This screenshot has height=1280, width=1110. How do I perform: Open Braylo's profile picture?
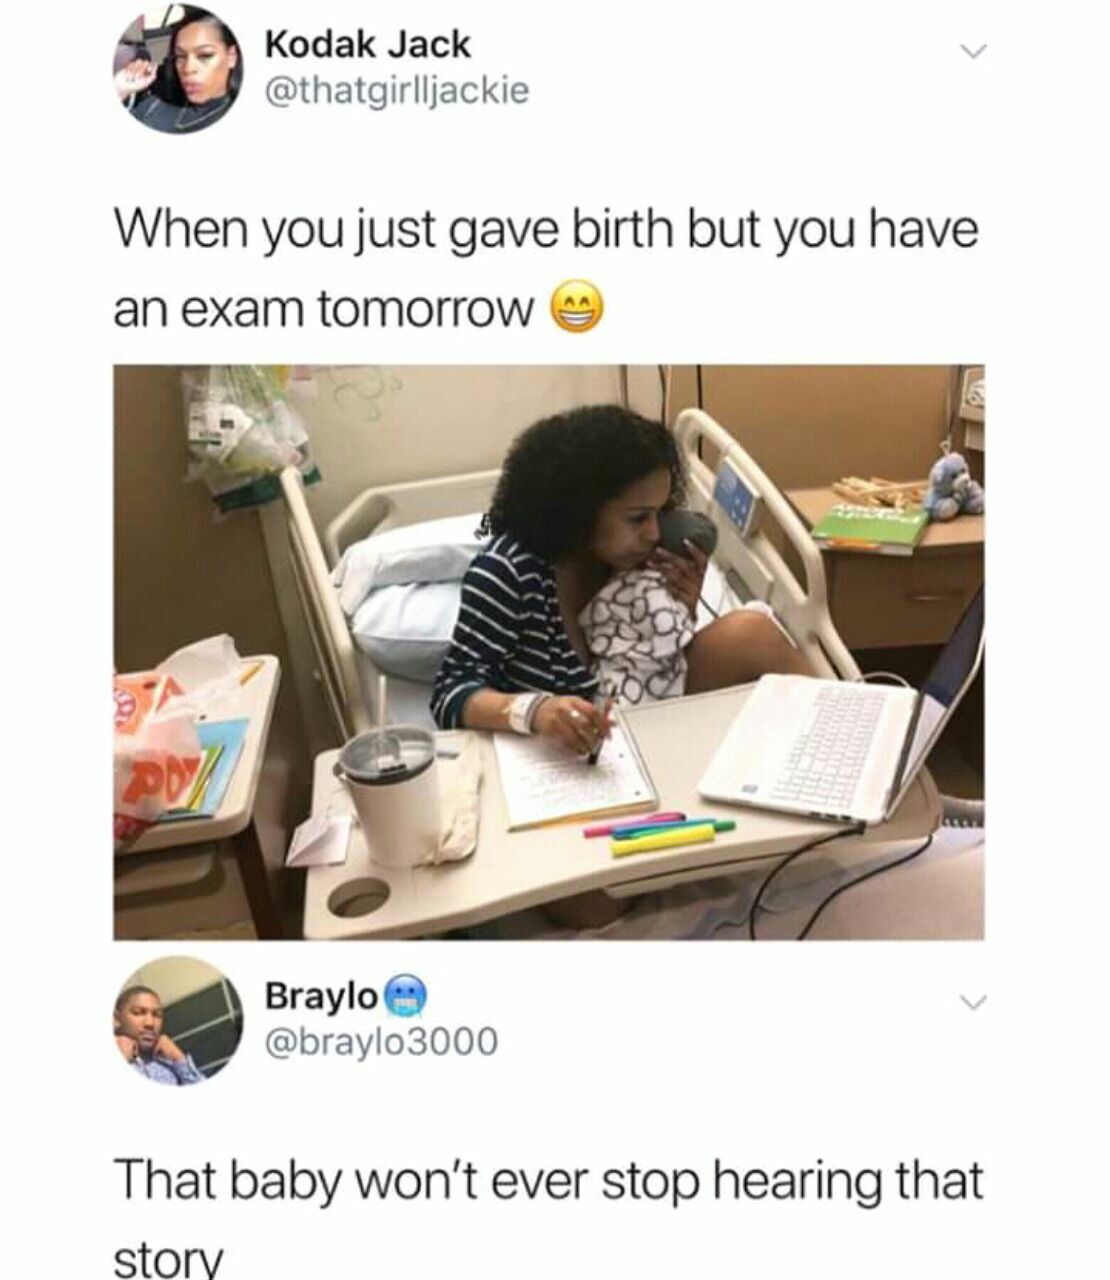point(177,1021)
